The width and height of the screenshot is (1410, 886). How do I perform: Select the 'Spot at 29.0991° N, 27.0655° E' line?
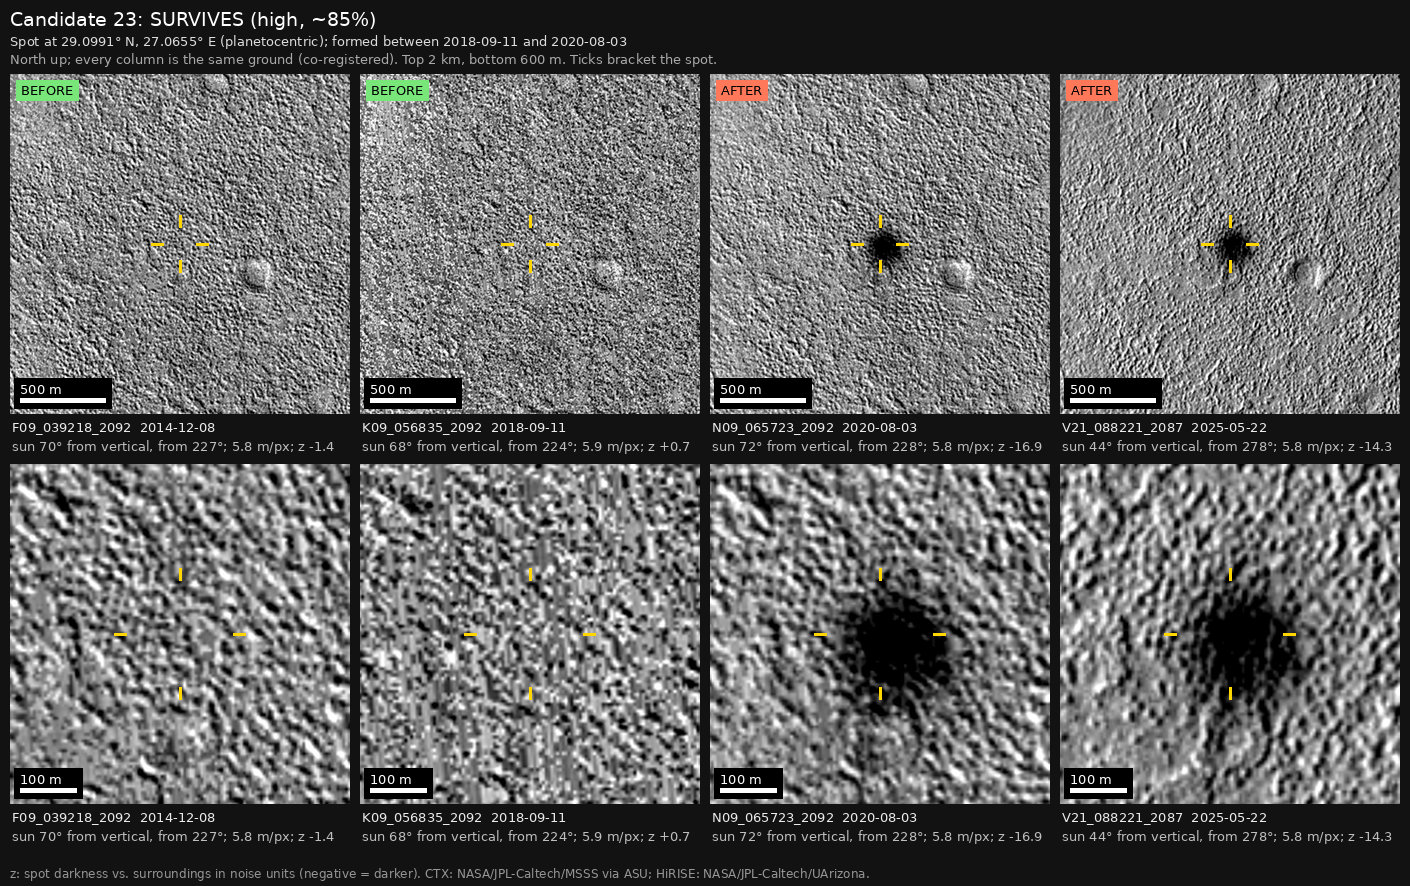tap(319, 42)
